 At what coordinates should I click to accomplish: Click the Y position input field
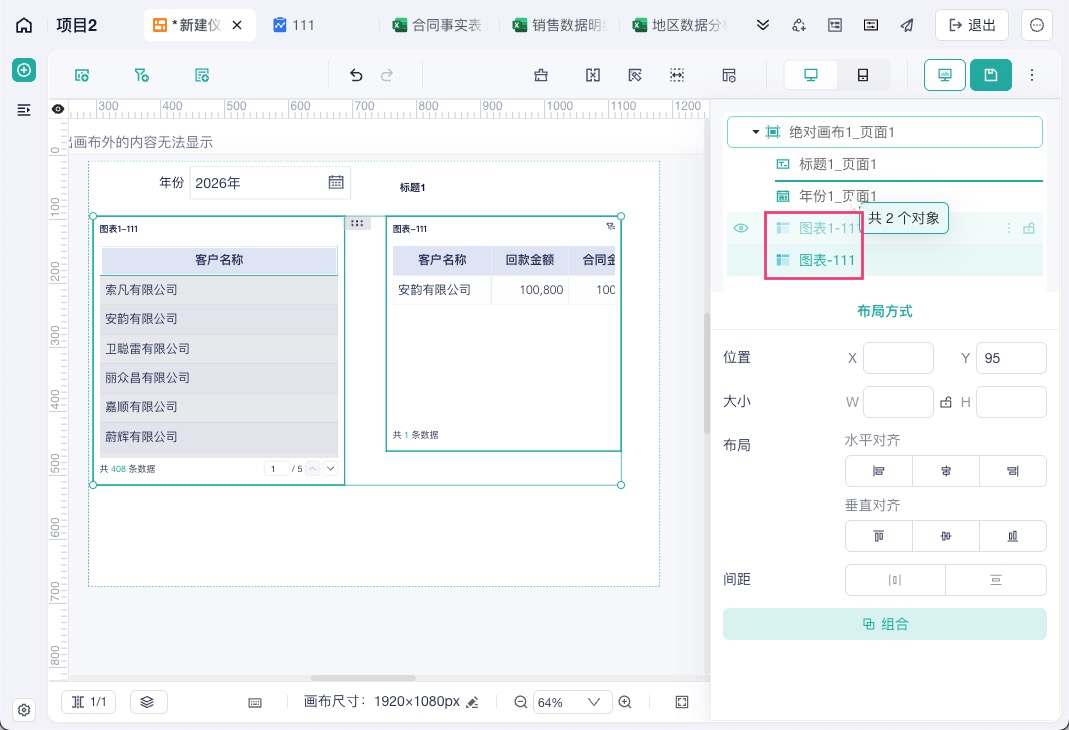[1010, 358]
